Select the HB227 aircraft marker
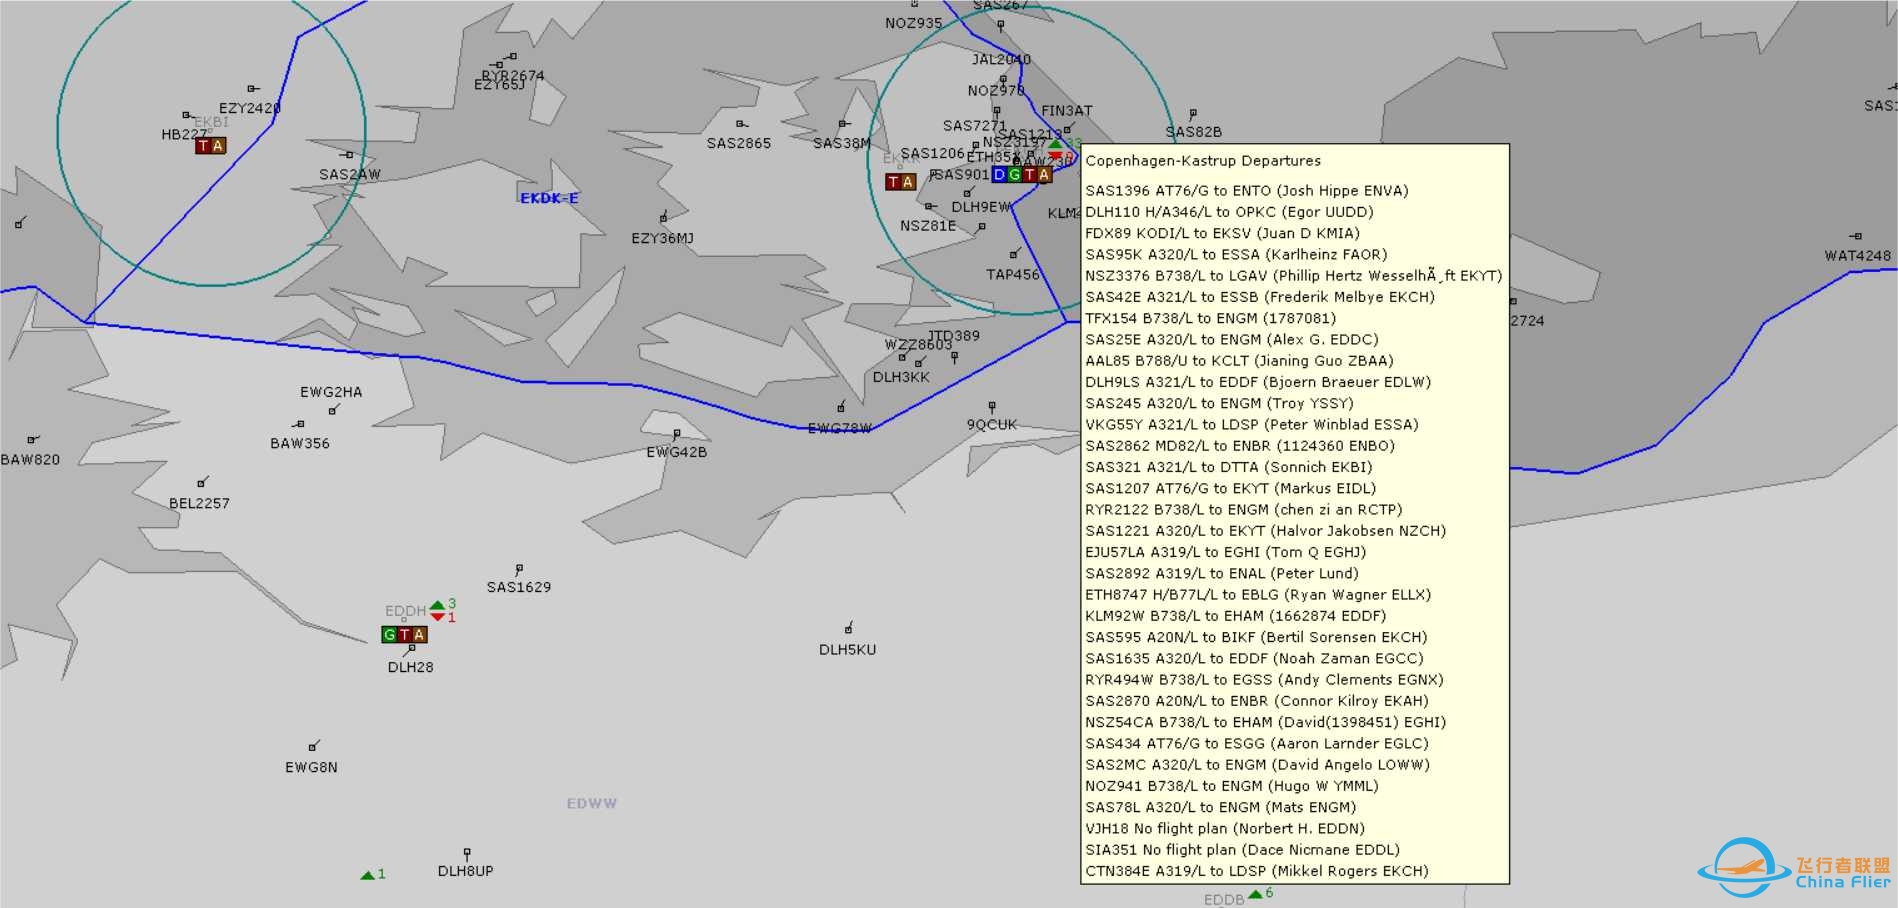Image resolution: width=1898 pixels, height=908 pixels. (187, 115)
